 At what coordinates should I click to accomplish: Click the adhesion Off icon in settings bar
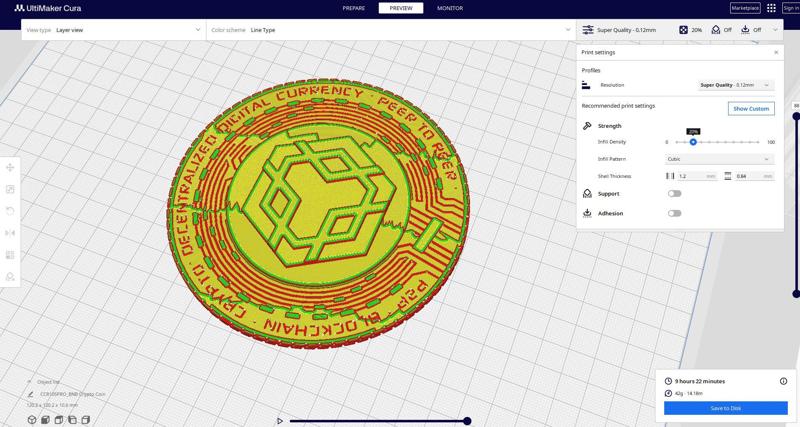pyautogui.click(x=745, y=30)
